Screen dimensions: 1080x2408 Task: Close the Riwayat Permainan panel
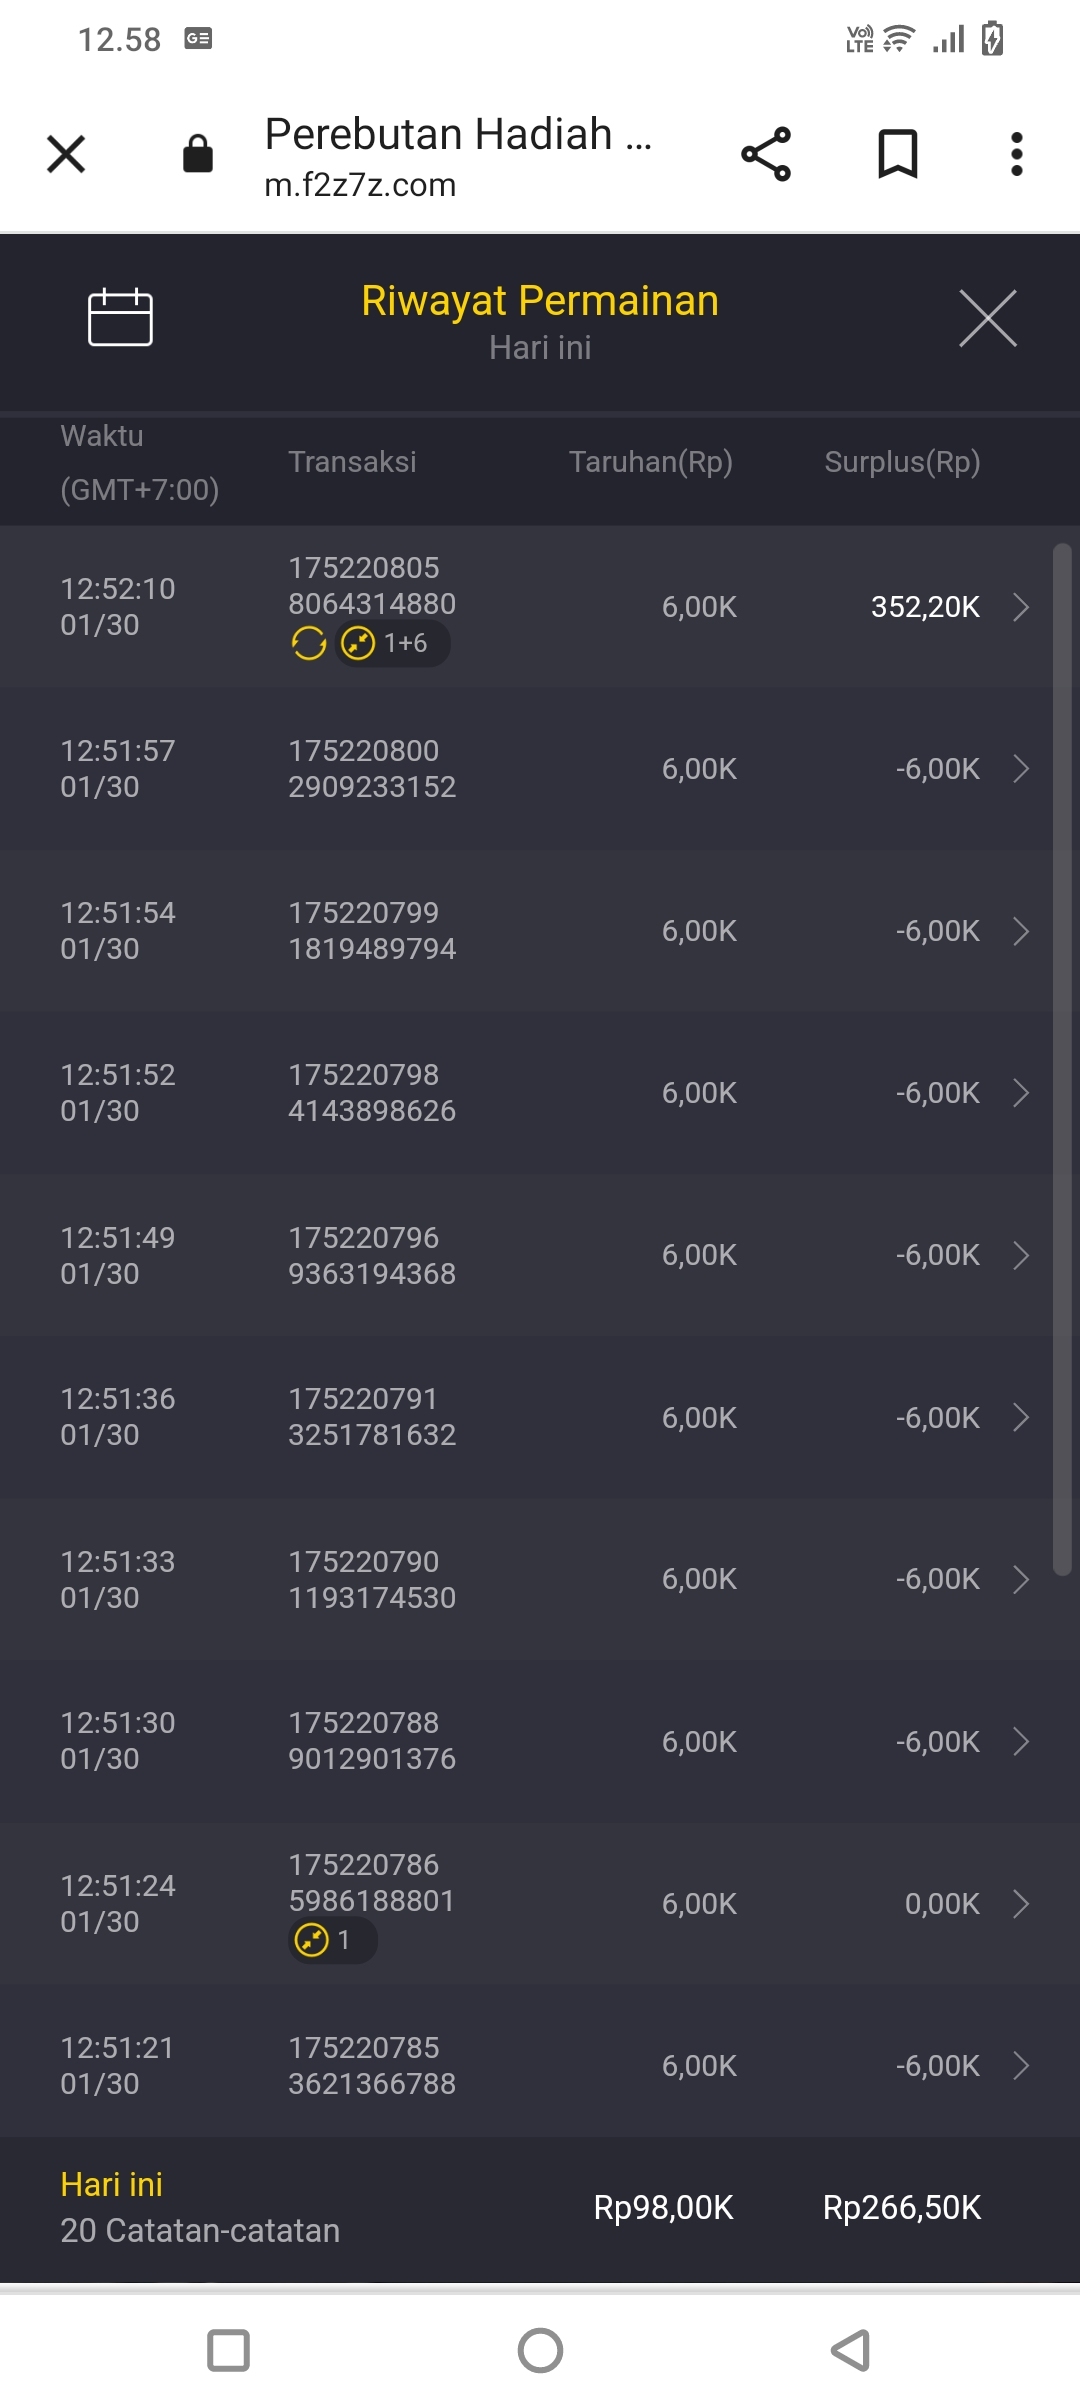(x=987, y=319)
